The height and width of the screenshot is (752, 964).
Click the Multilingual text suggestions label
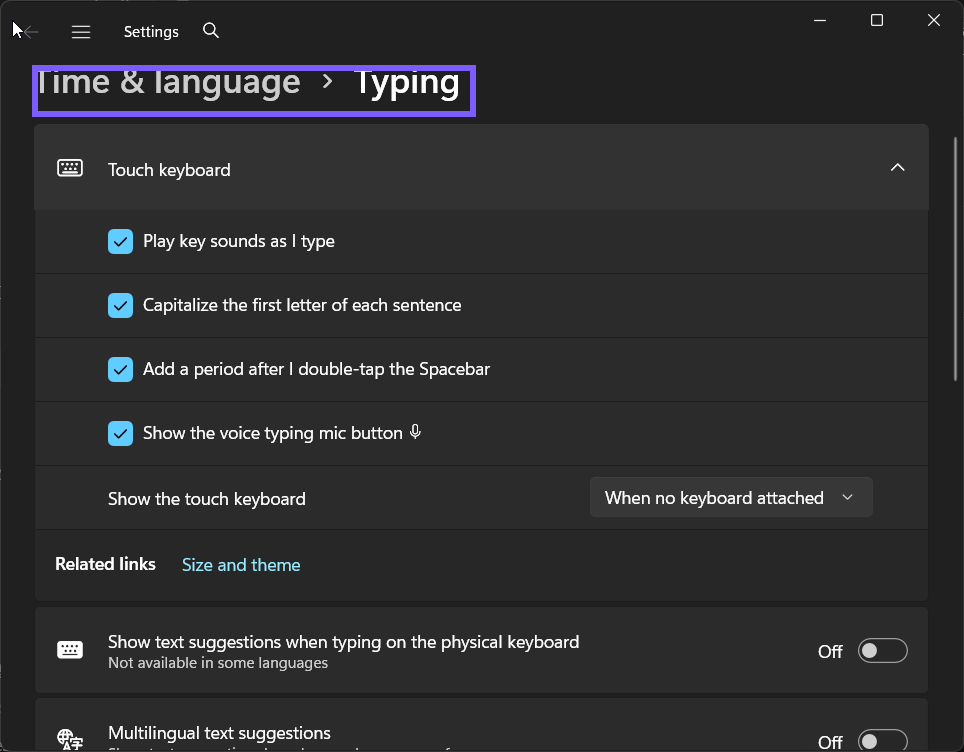(219, 733)
